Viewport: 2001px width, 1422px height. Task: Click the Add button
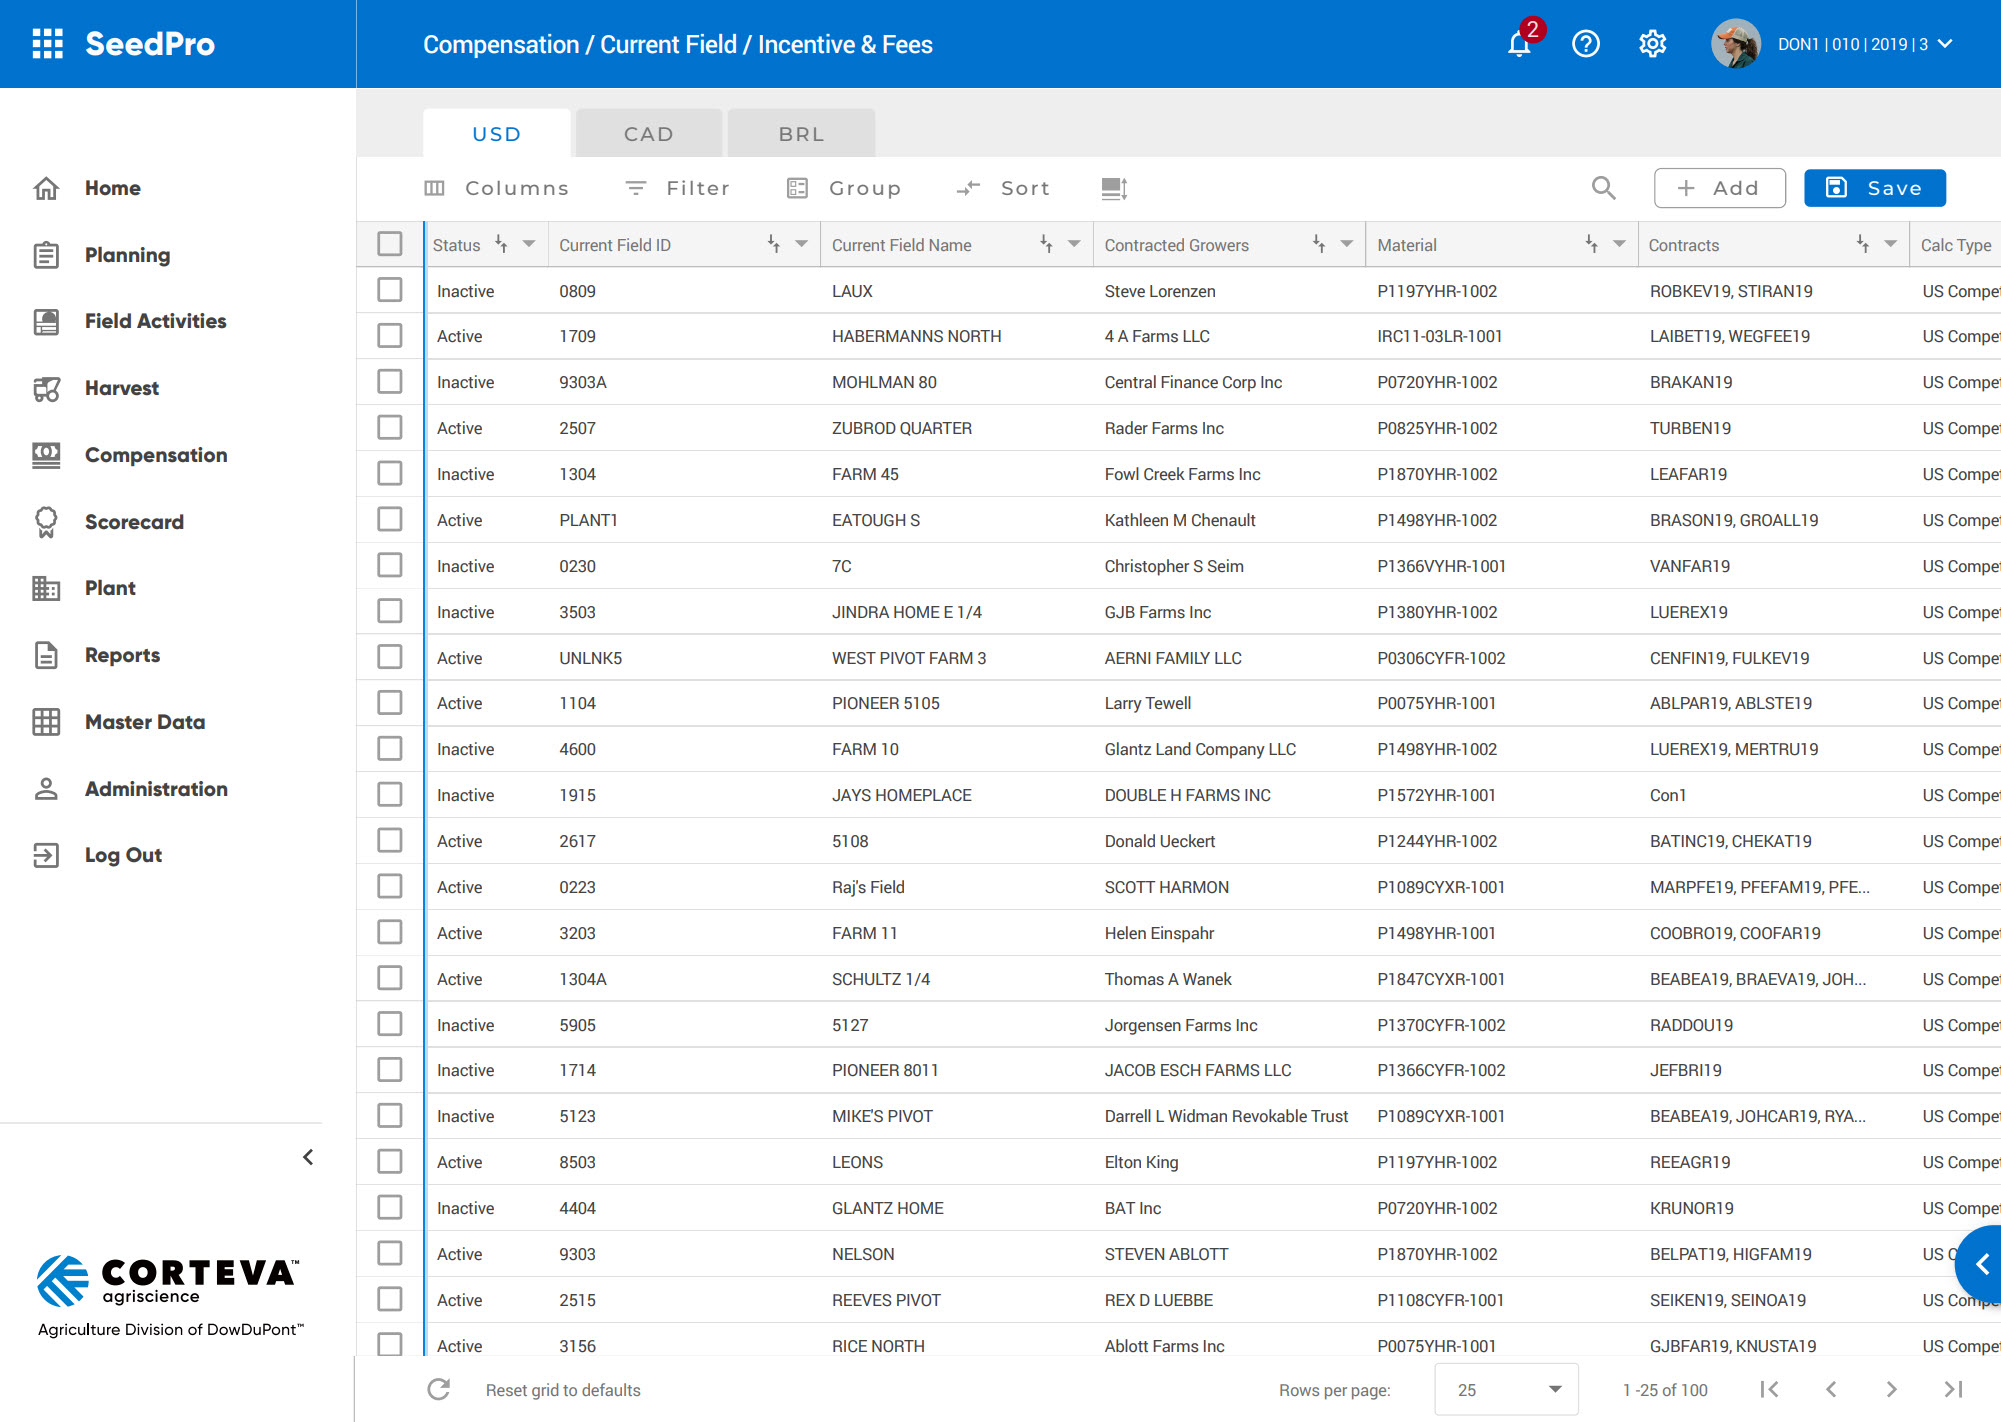(x=1719, y=188)
